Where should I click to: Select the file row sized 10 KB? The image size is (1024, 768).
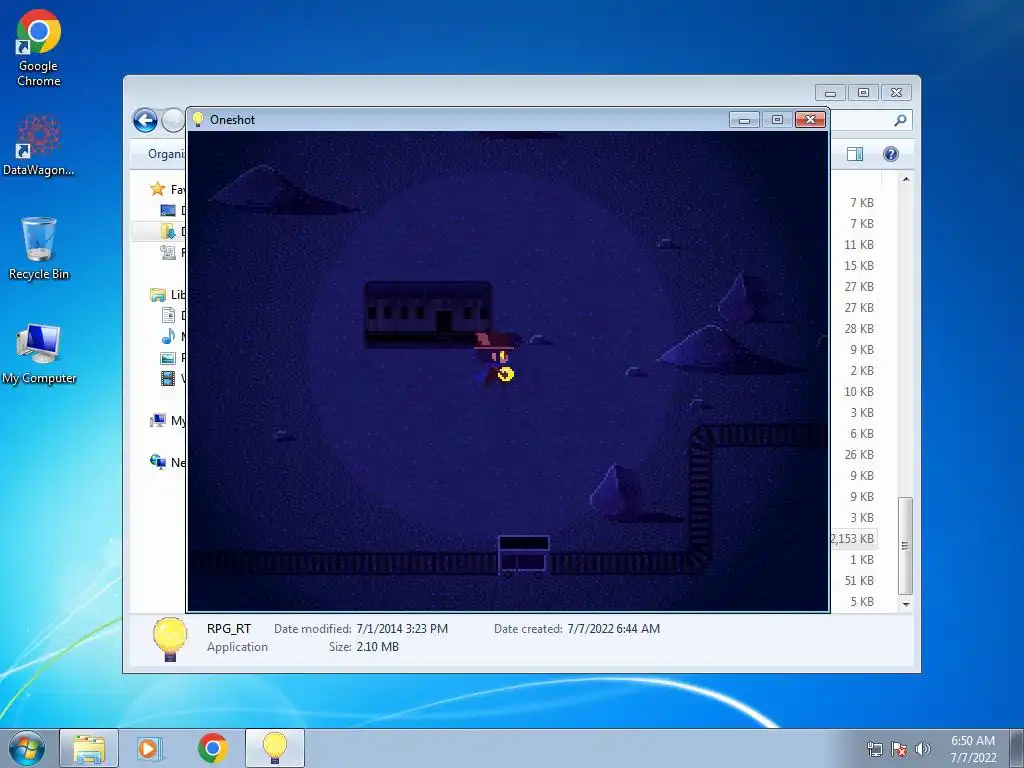pos(858,392)
